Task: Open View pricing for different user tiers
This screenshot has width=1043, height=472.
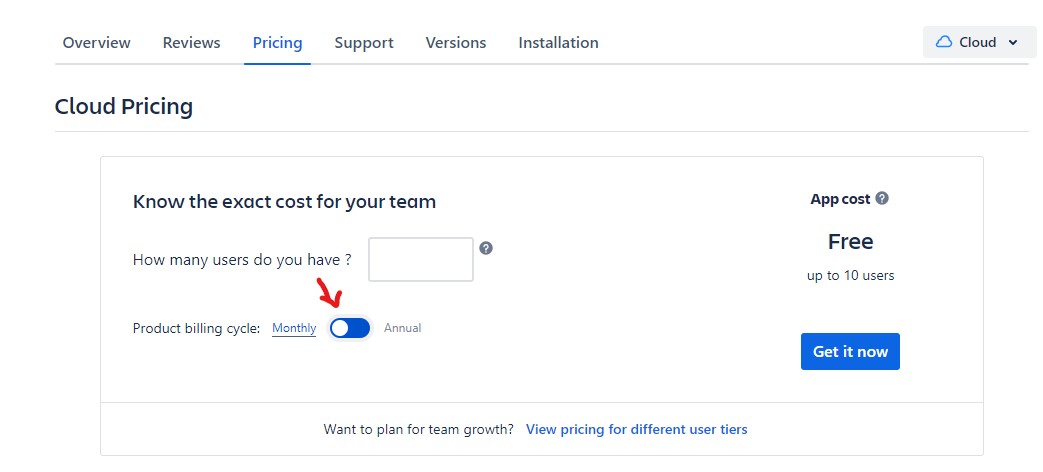Action: pyautogui.click(x=636, y=429)
